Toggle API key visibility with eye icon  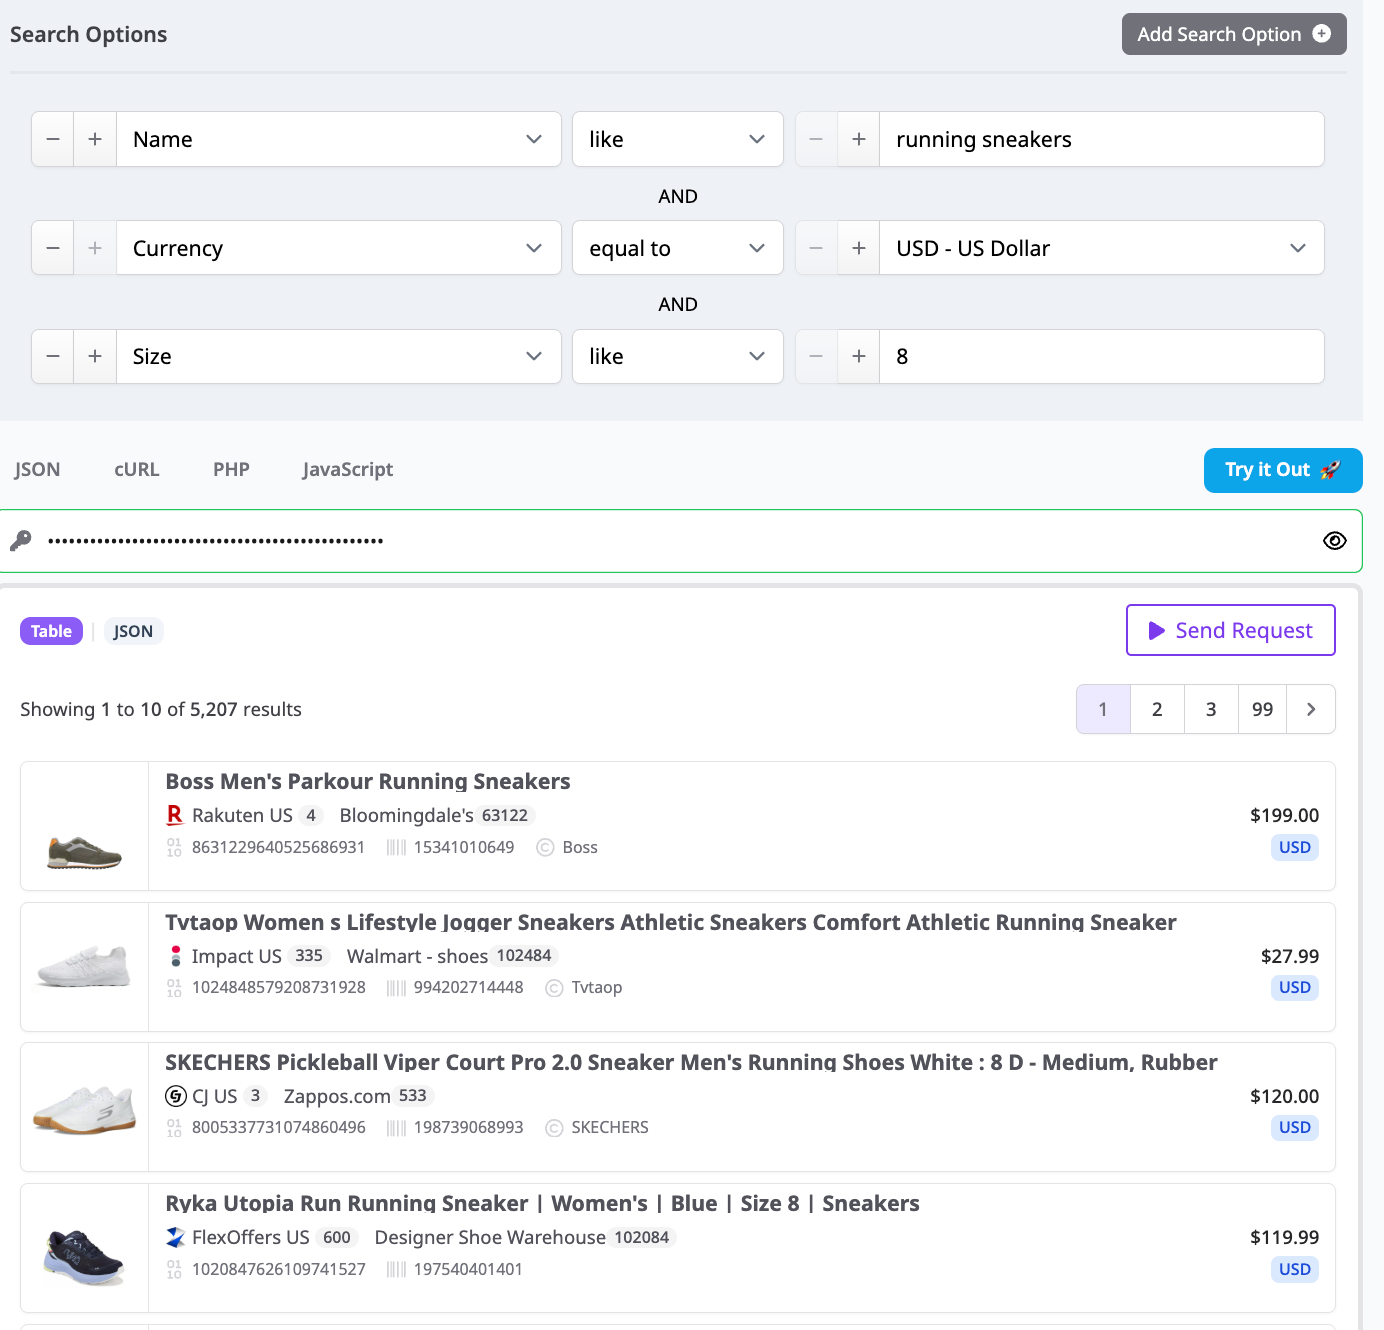pos(1335,541)
